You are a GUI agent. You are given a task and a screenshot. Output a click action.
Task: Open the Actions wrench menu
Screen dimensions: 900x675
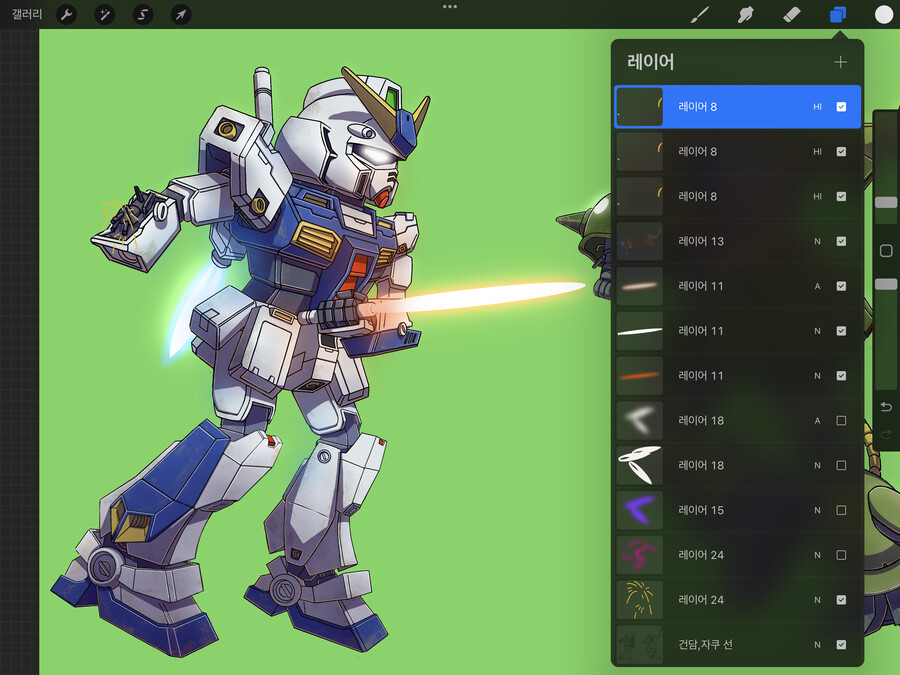coord(67,14)
